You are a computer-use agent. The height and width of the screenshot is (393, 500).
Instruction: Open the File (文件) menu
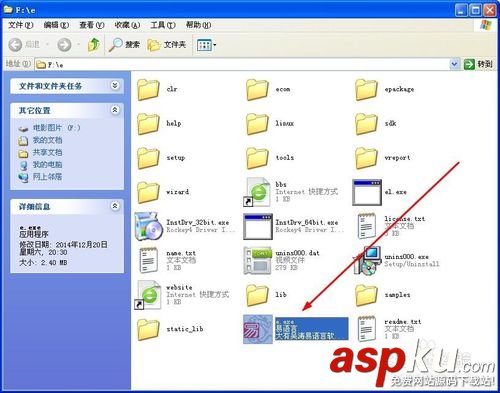(x=21, y=25)
